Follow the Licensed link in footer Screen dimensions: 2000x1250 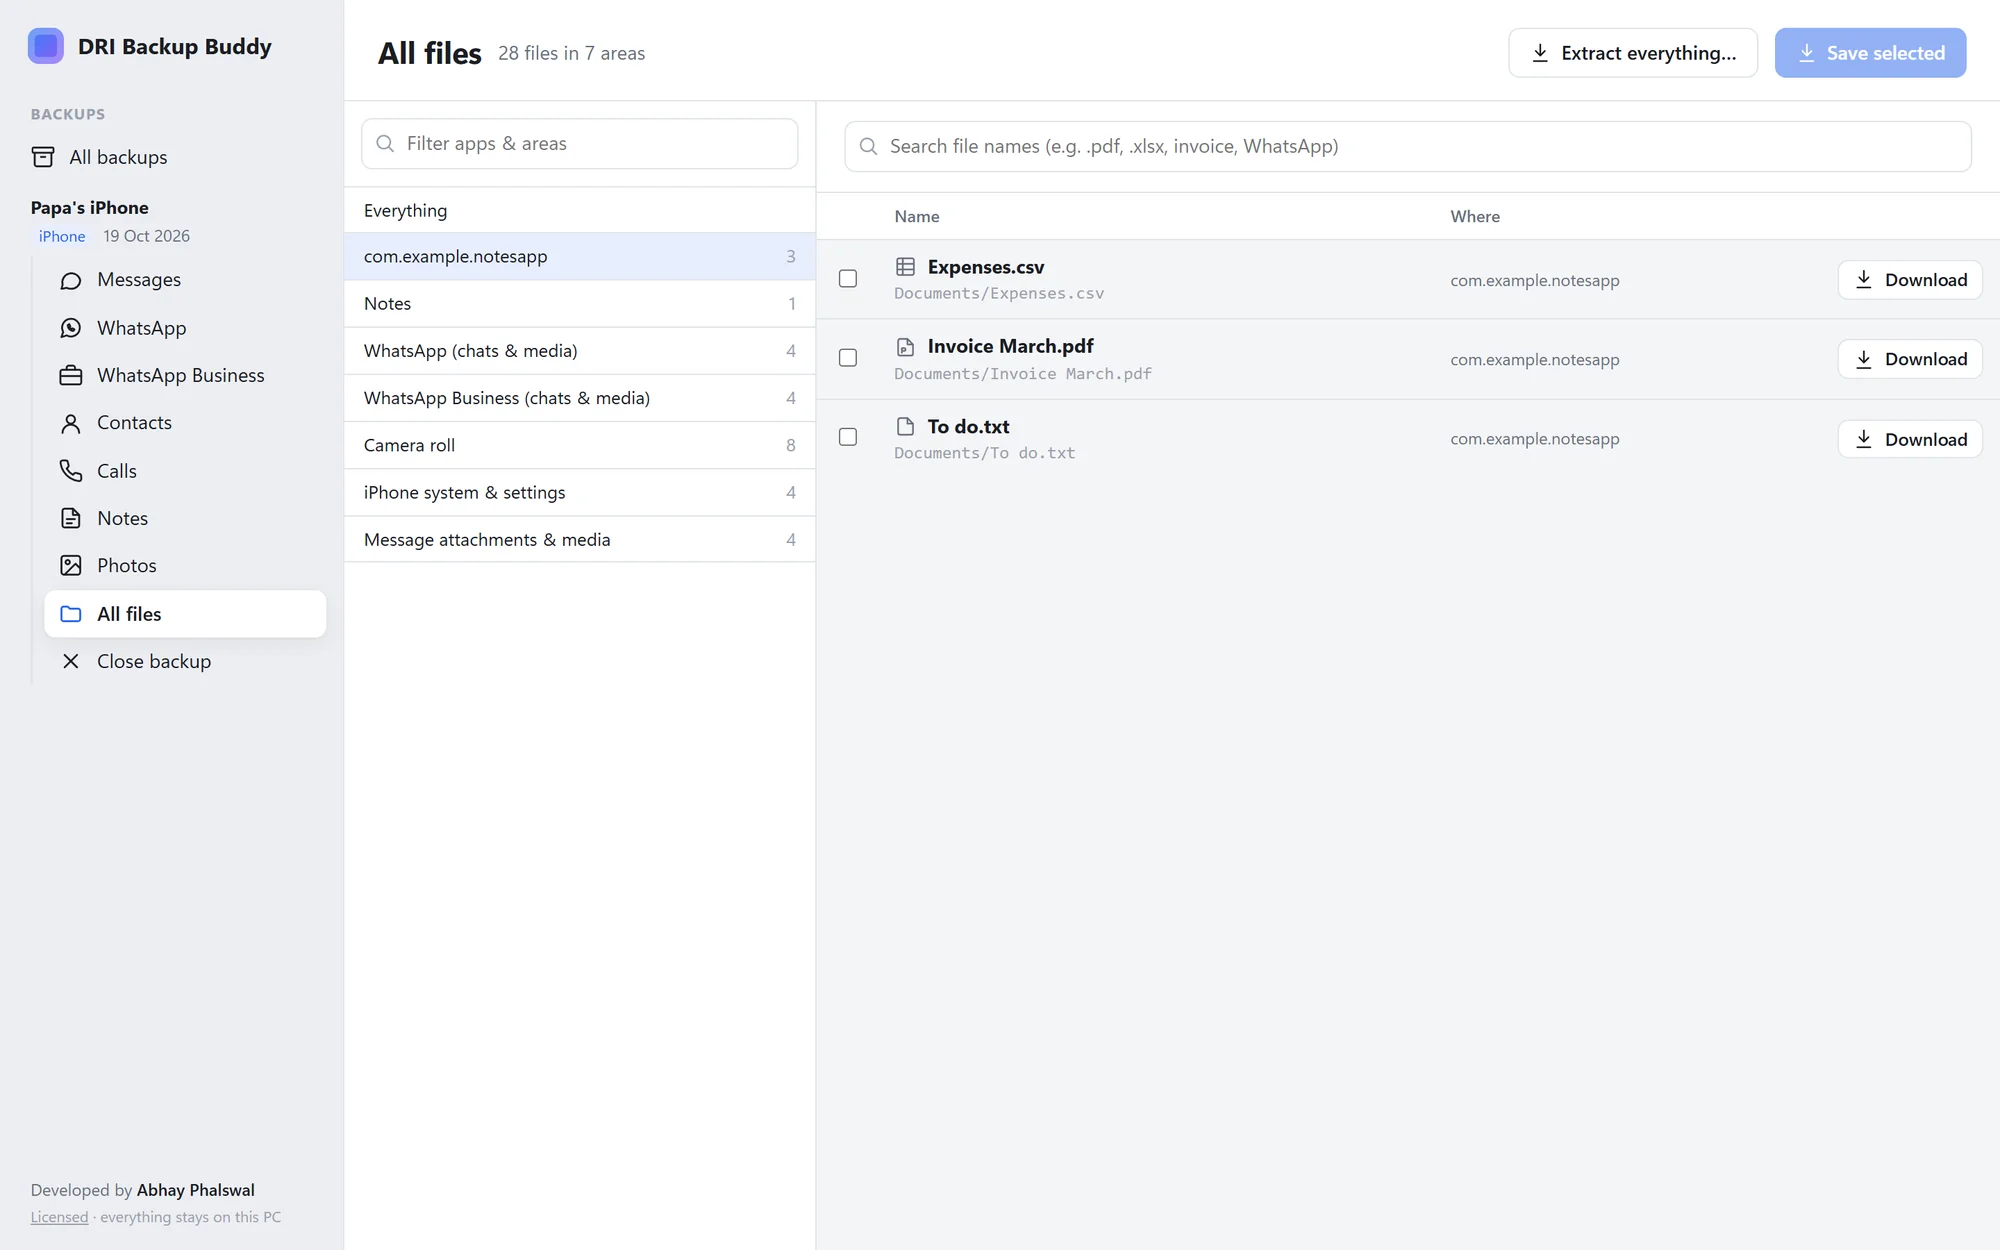[59, 1217]
